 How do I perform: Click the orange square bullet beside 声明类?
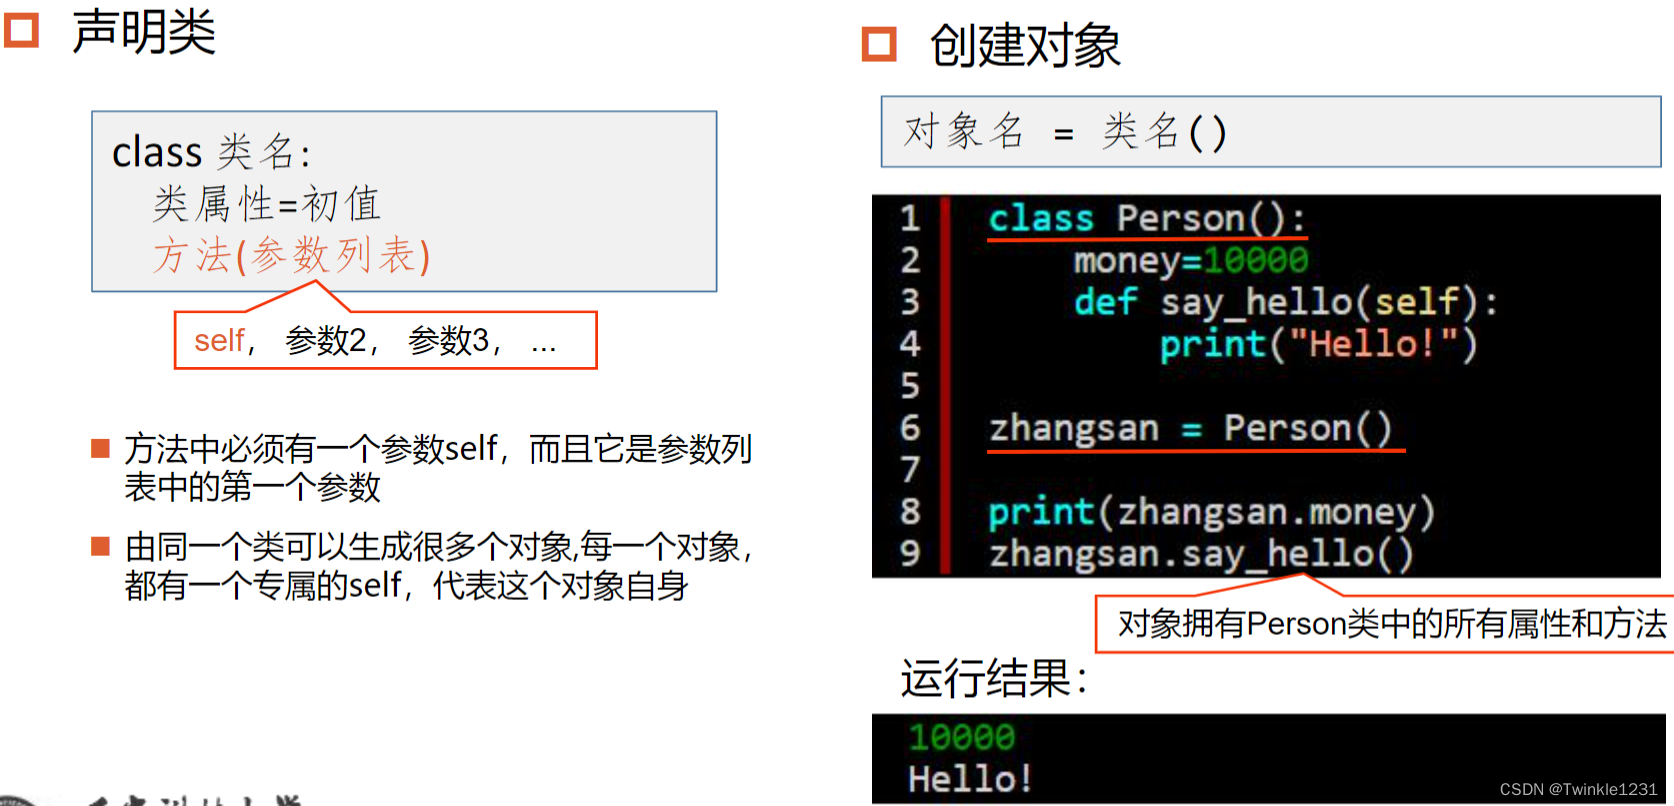[21, 30]
